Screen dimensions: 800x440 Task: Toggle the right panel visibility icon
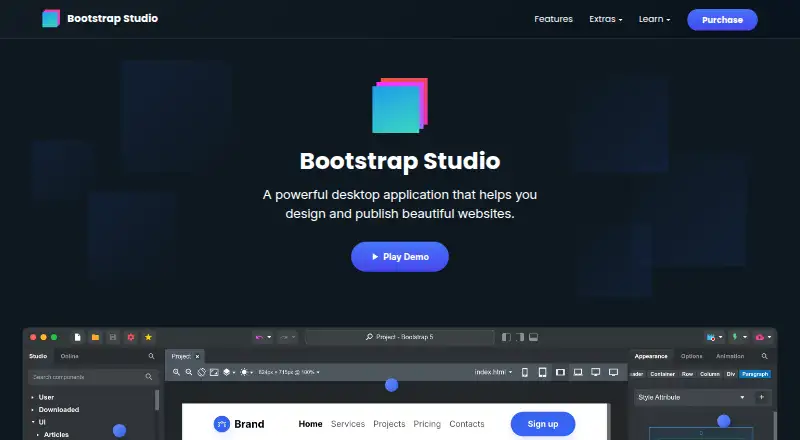tap(520, 337)
